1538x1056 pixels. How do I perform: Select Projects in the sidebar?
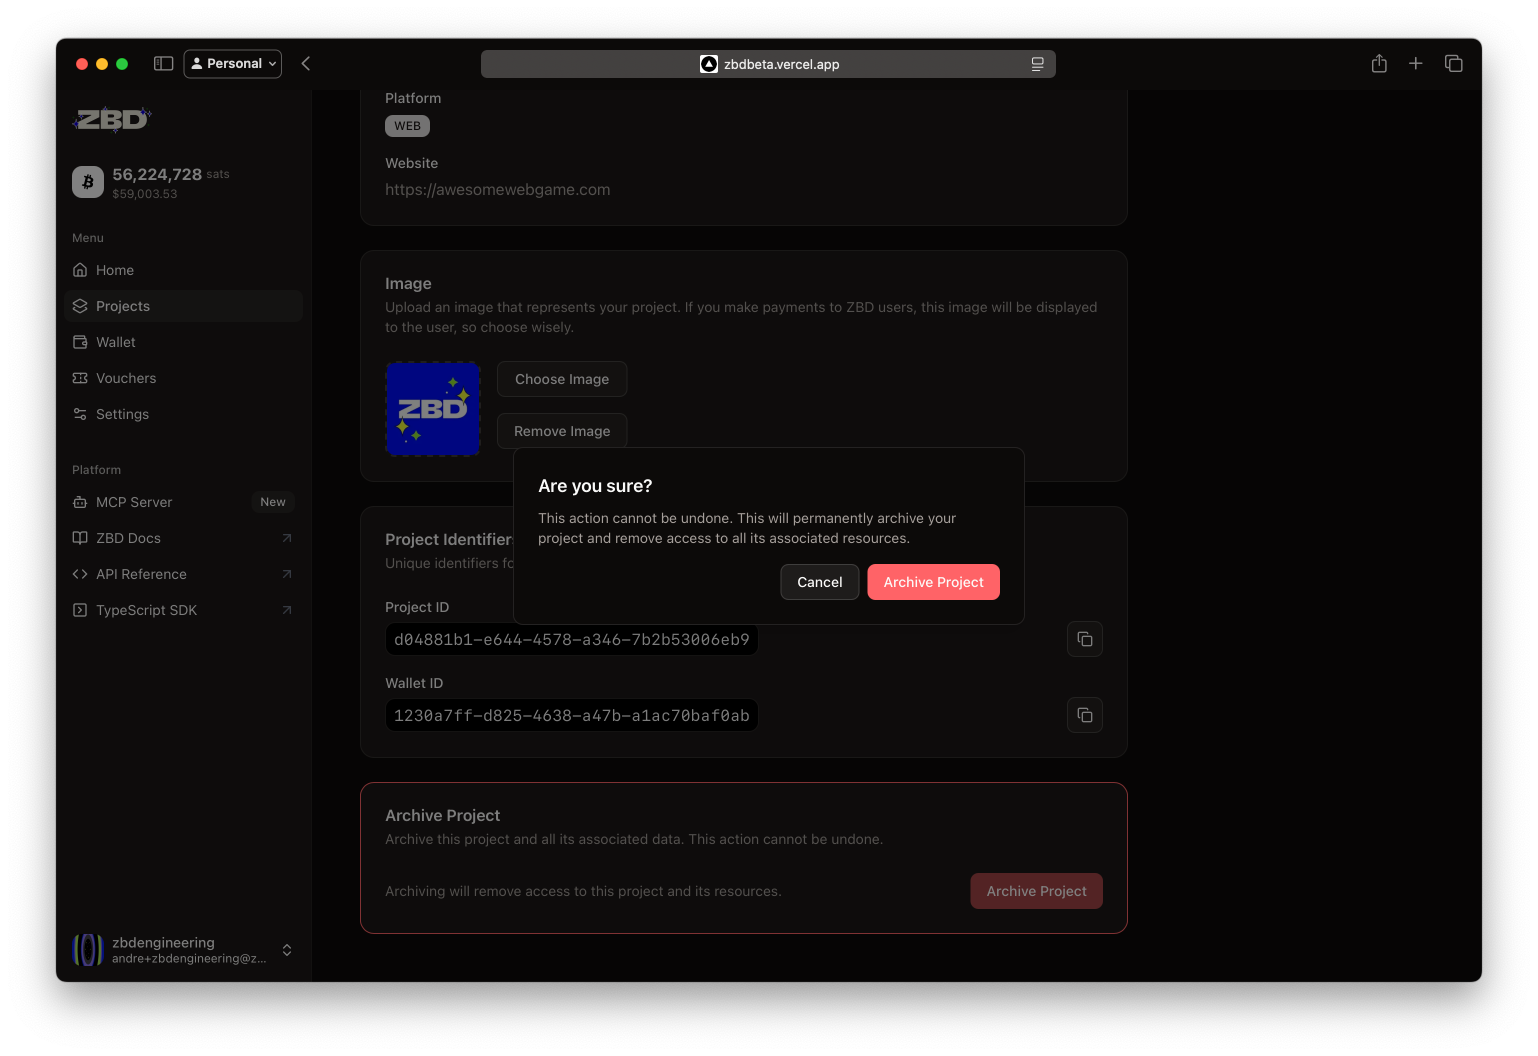tap(122, 306)
